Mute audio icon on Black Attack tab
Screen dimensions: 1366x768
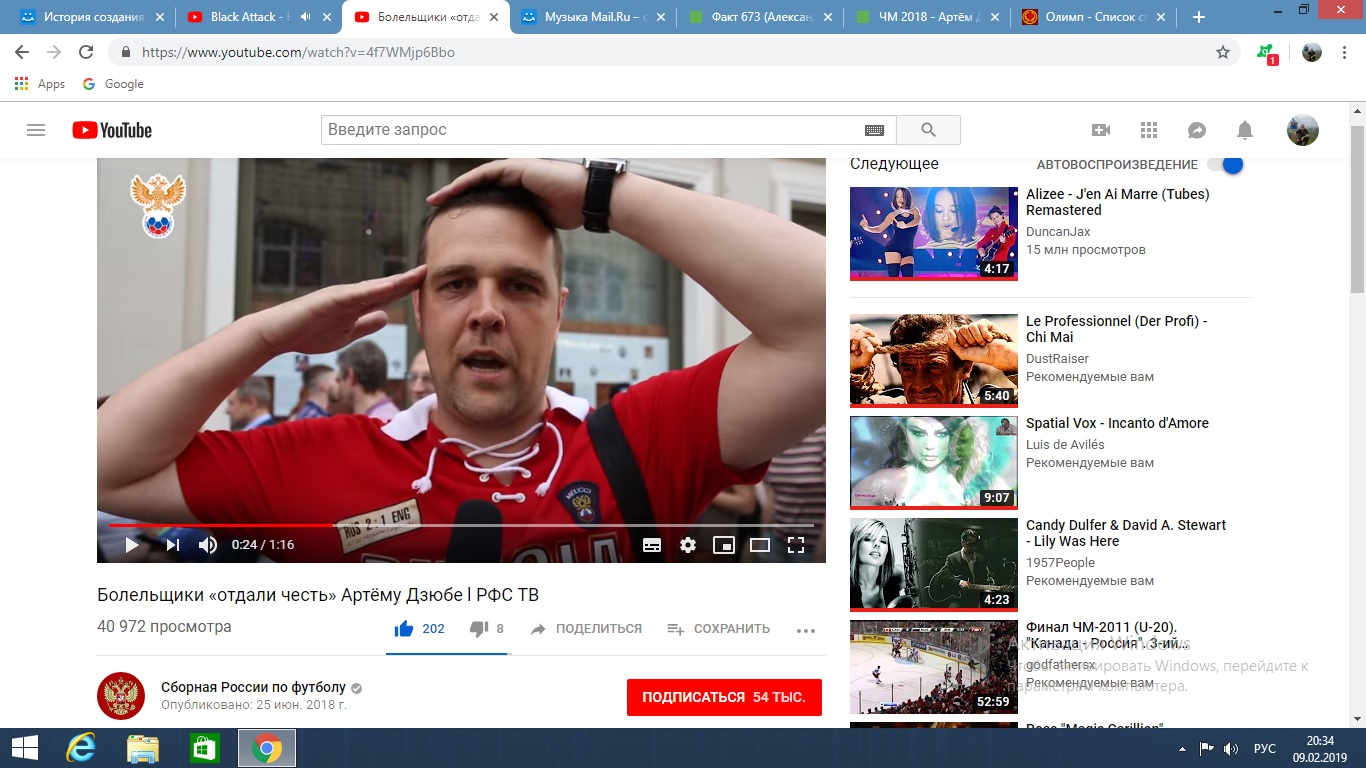pos(304,17)
